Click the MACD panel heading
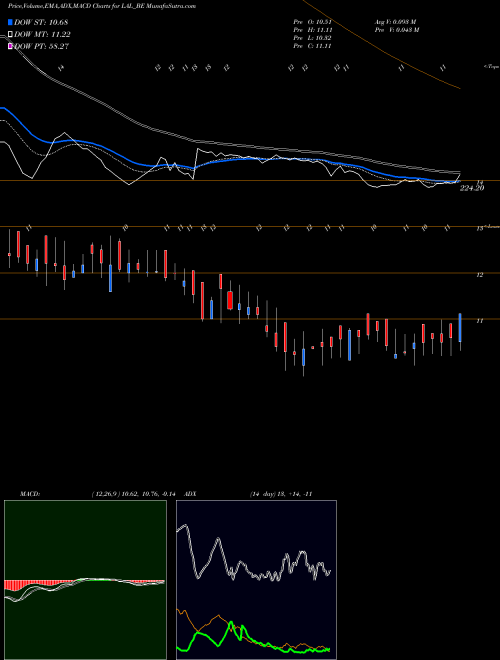This screenshot has height=660, width=500. (x=29, y=494)
